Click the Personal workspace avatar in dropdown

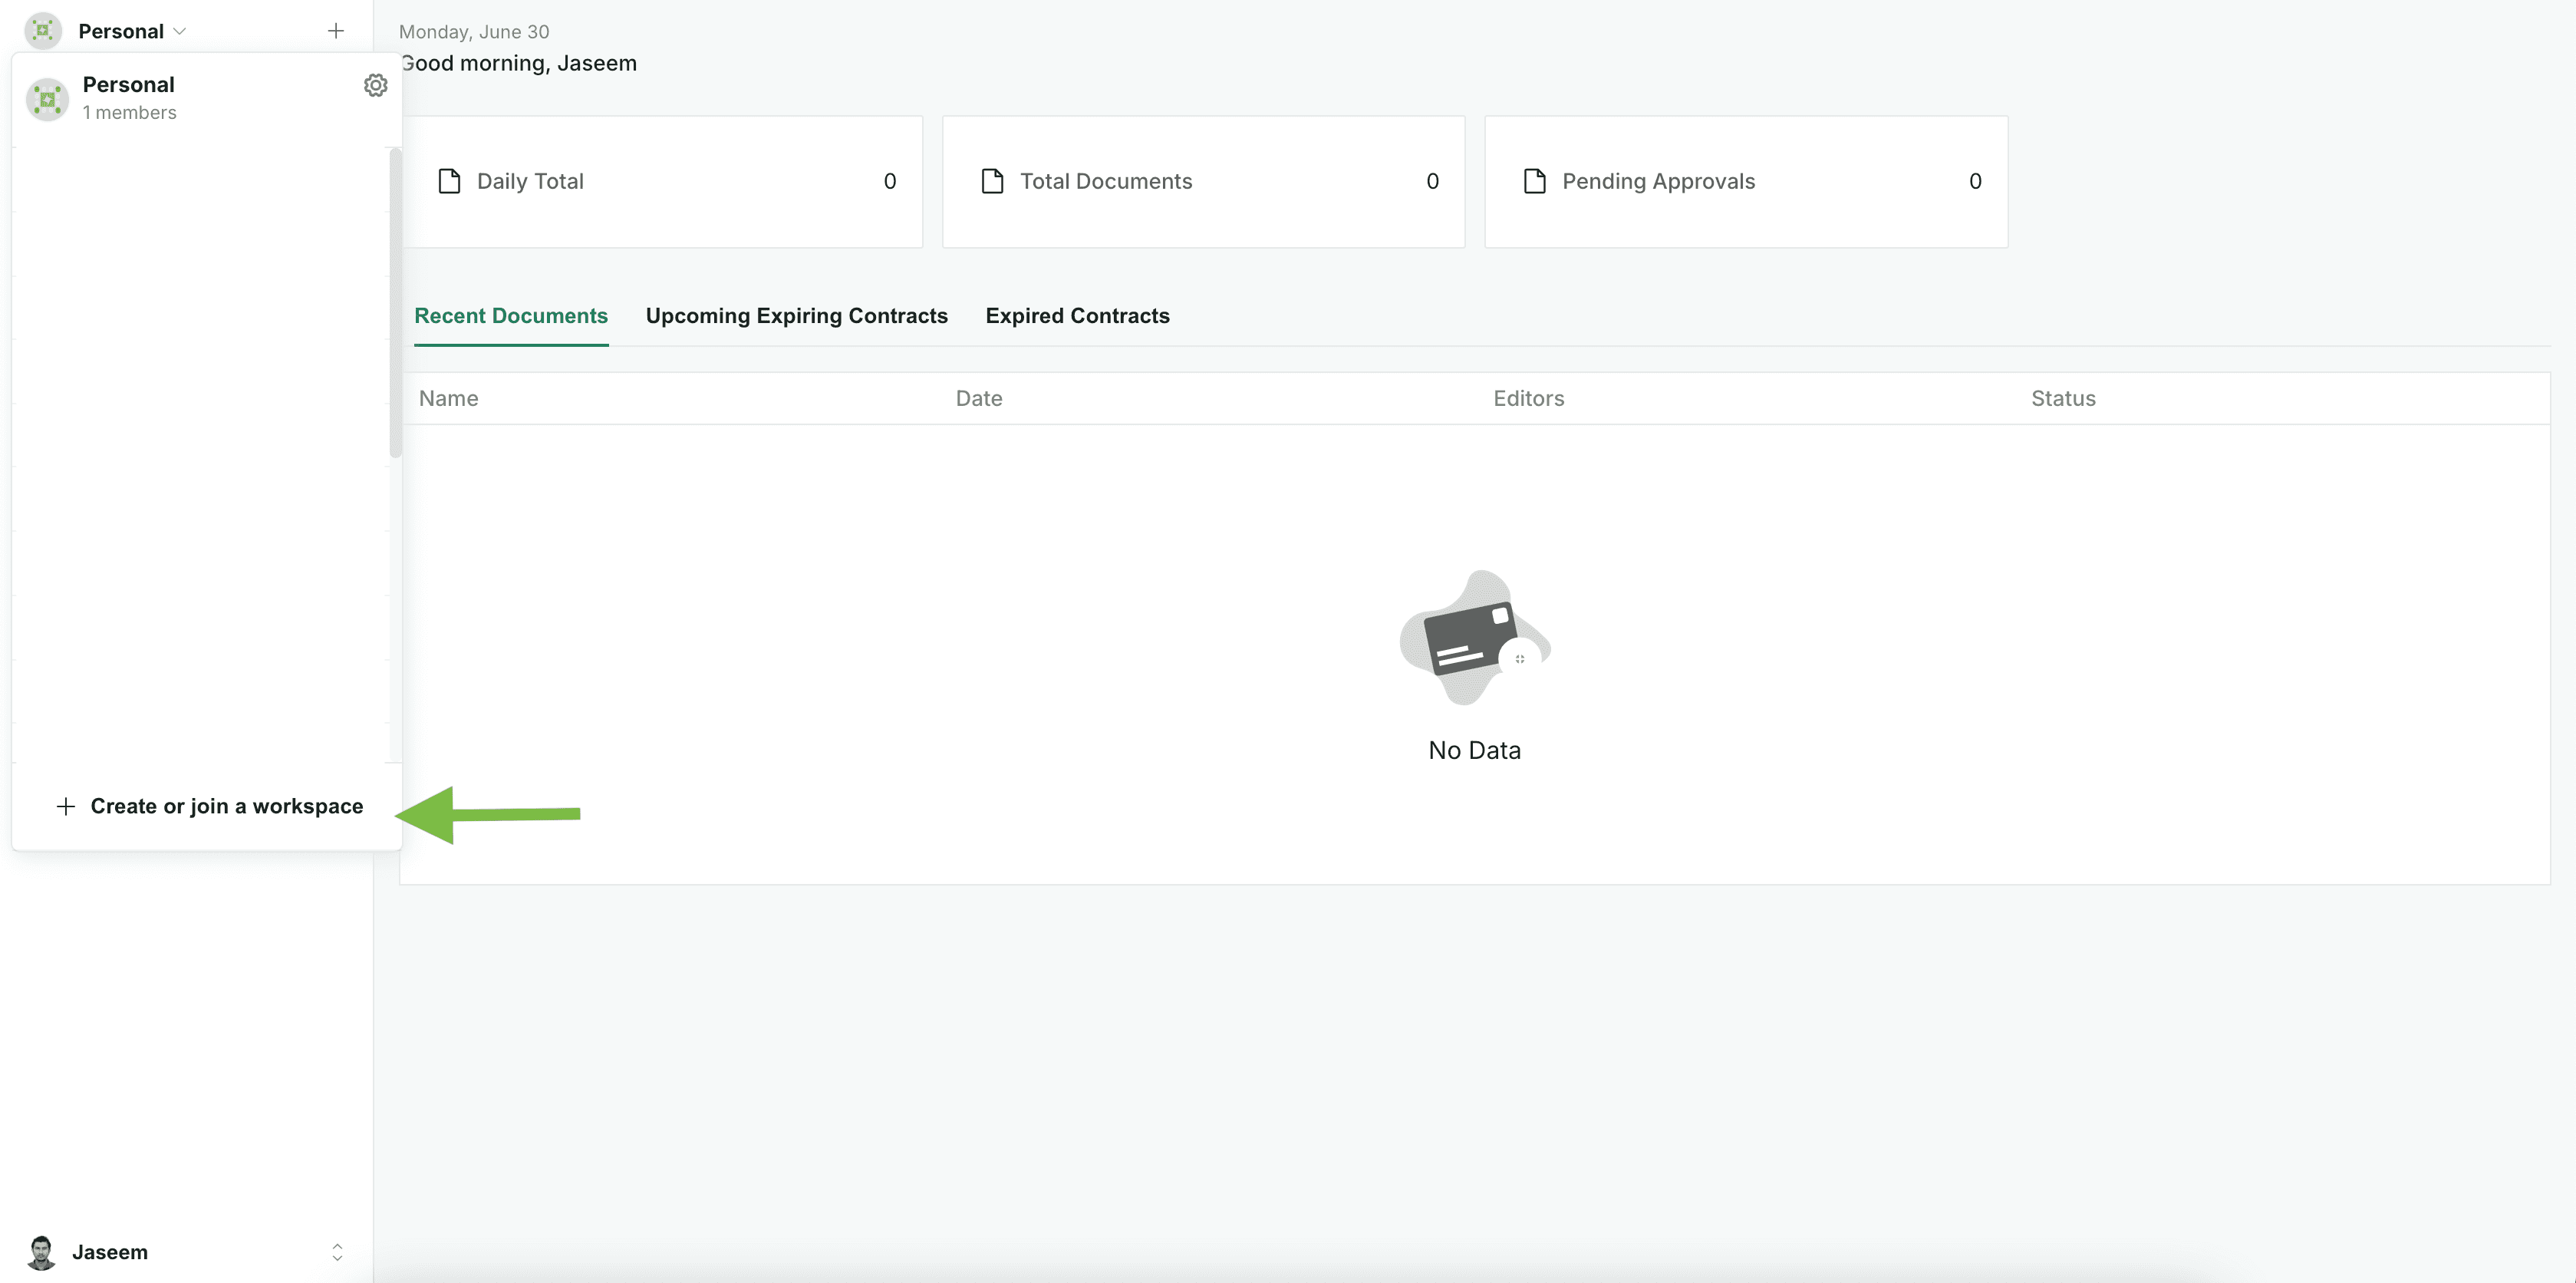[47, 99]
